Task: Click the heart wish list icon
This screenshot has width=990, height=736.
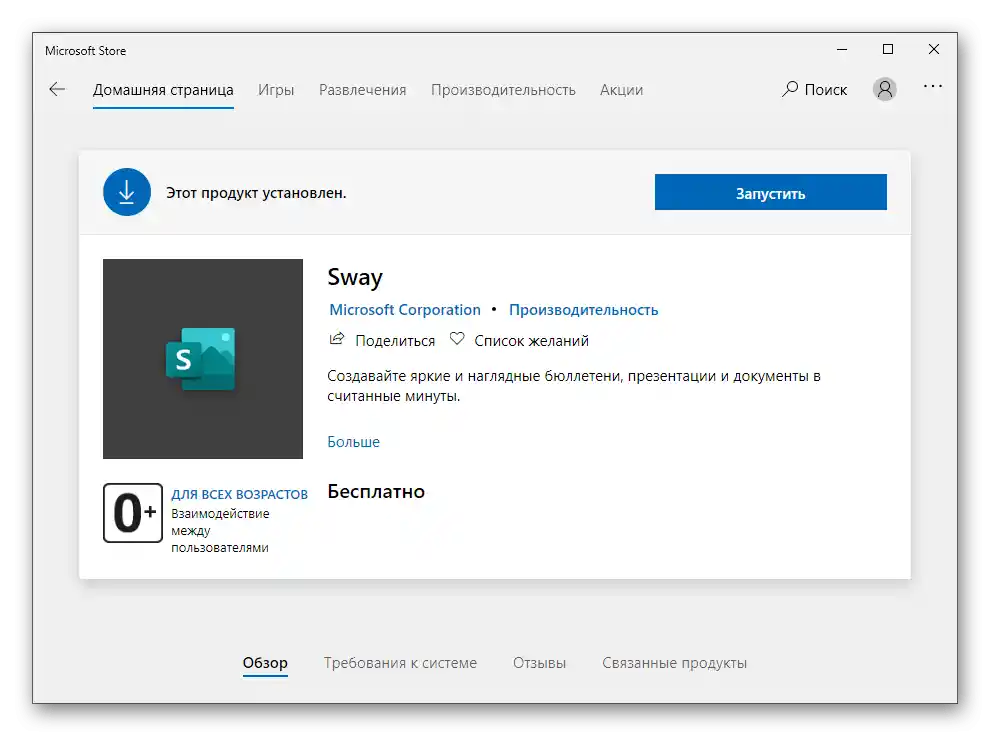Action: tap(457, 339)
